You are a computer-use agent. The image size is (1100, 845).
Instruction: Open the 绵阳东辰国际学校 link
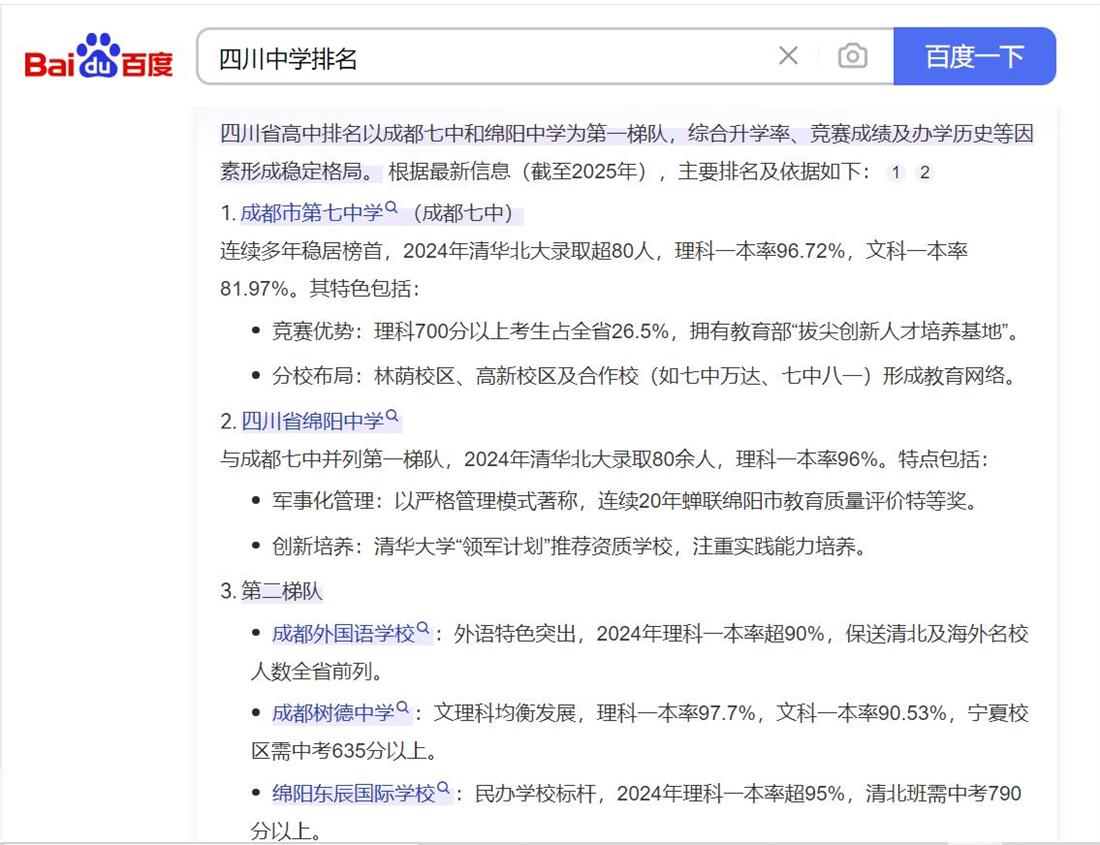click(354, 793)
